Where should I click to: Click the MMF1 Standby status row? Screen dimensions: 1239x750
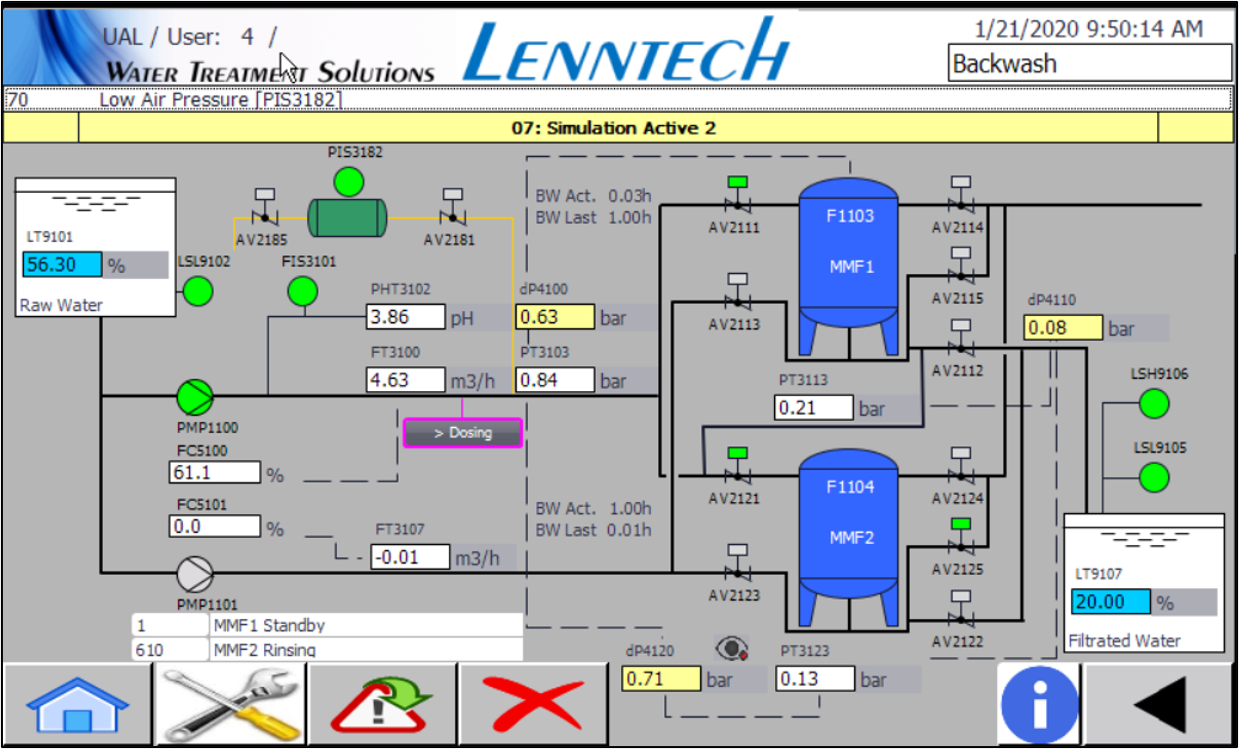coord(327,625)
